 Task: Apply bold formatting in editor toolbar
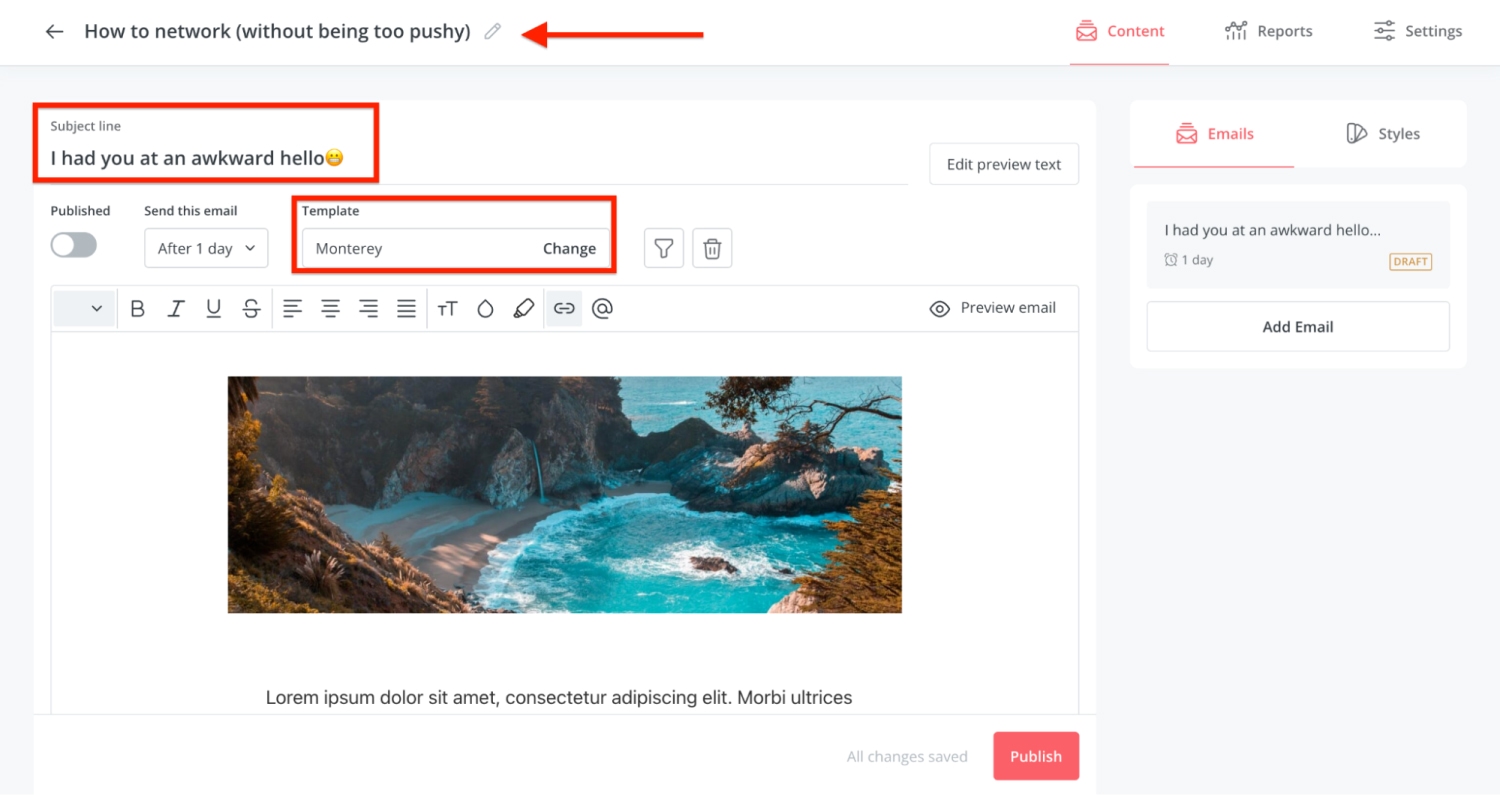[x=138, y=309]
